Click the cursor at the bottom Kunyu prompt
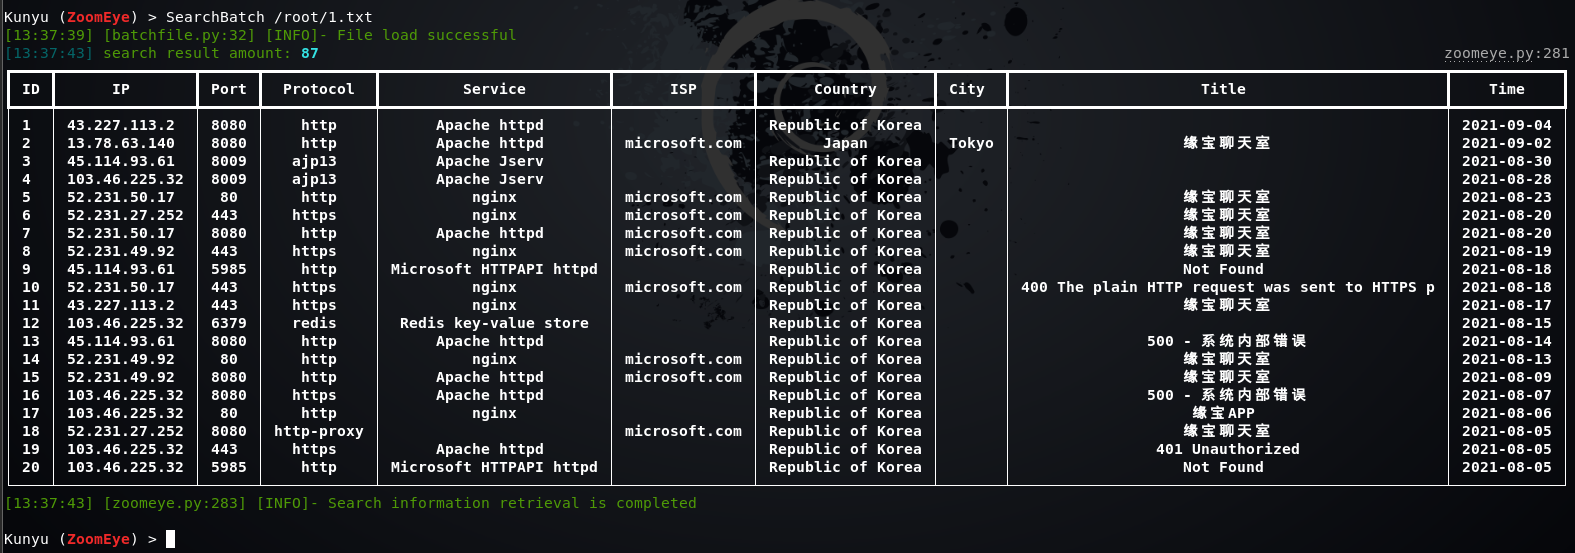 coord(170,539)
